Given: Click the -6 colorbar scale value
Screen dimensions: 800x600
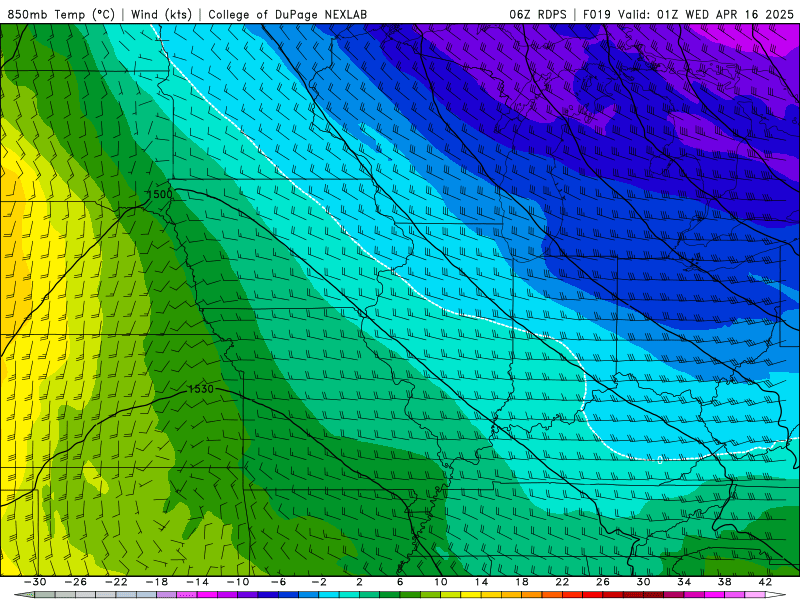Looking at the screenshot, I should pos(278,582).
